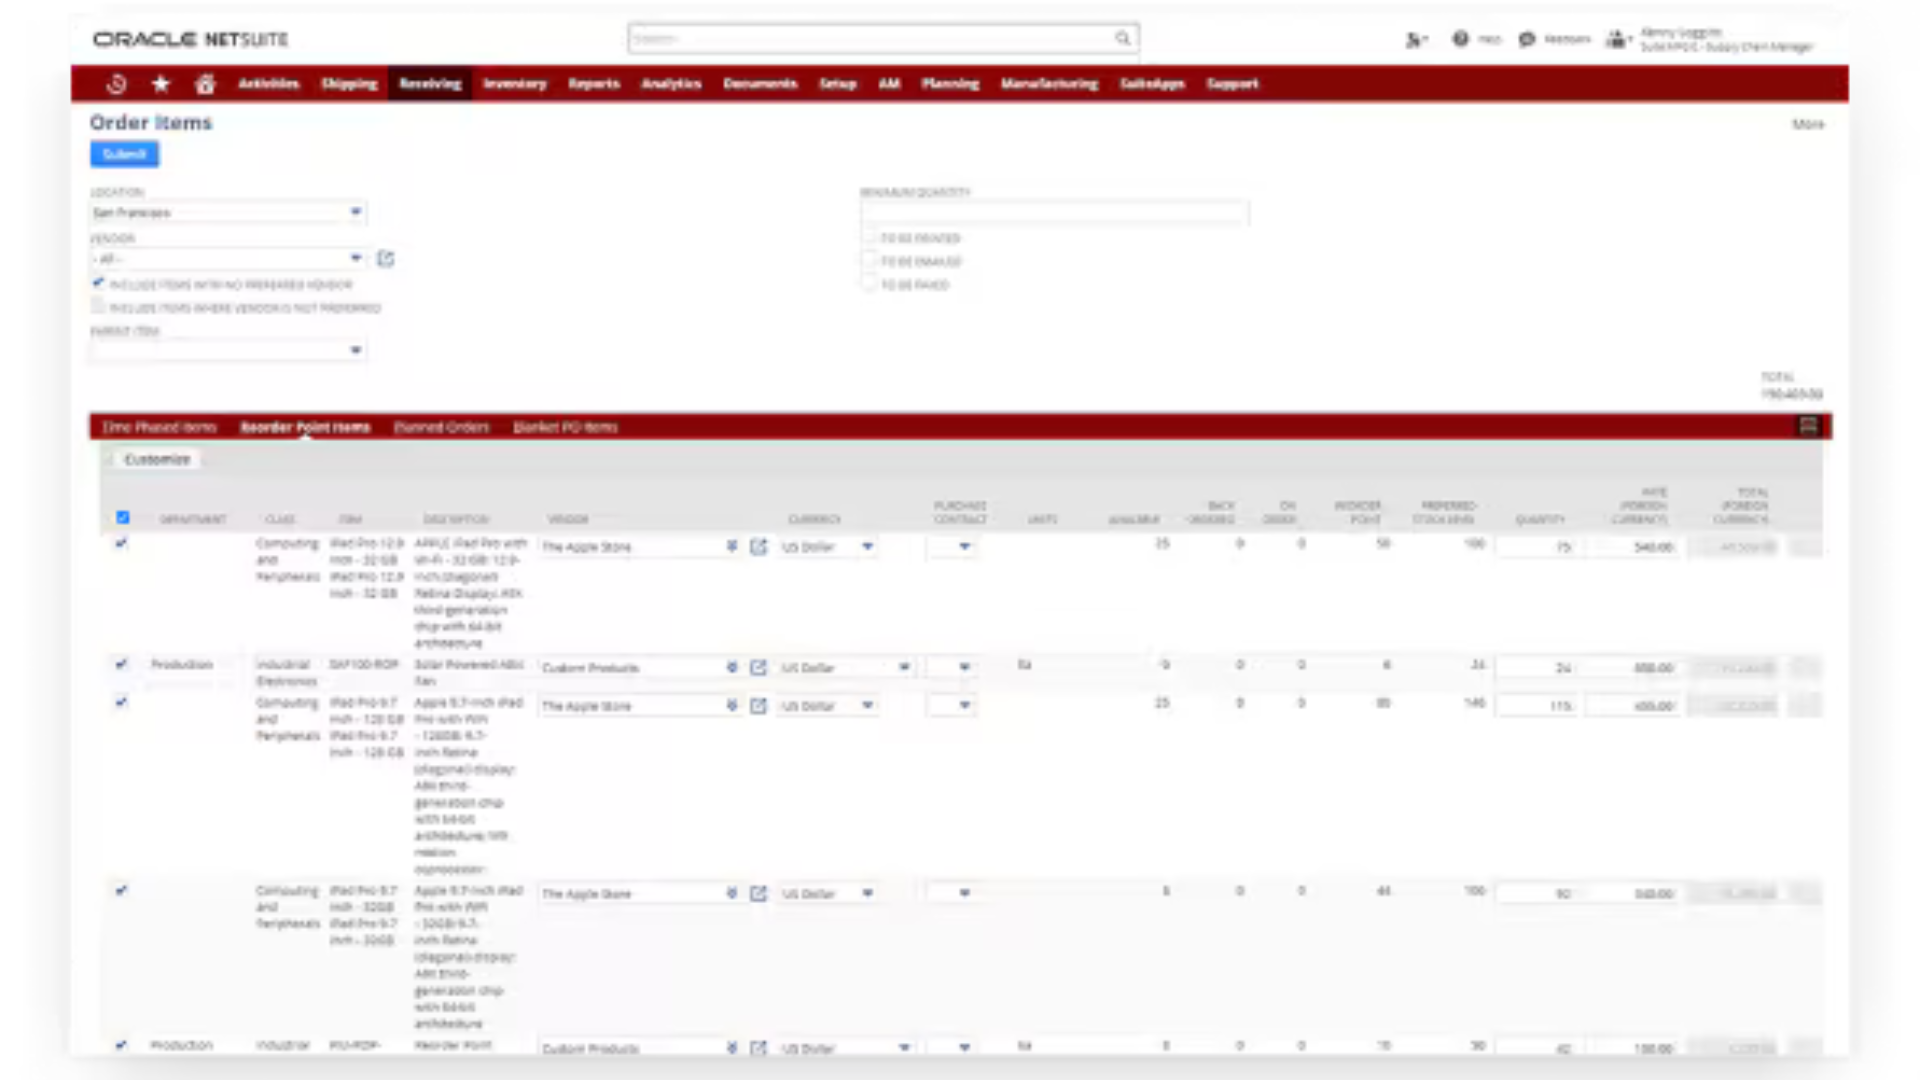Screen dimensions: 1920x1080
Task: Uncheck the SAF100-ROP row checkbox
Action: (x=121, y=664)
